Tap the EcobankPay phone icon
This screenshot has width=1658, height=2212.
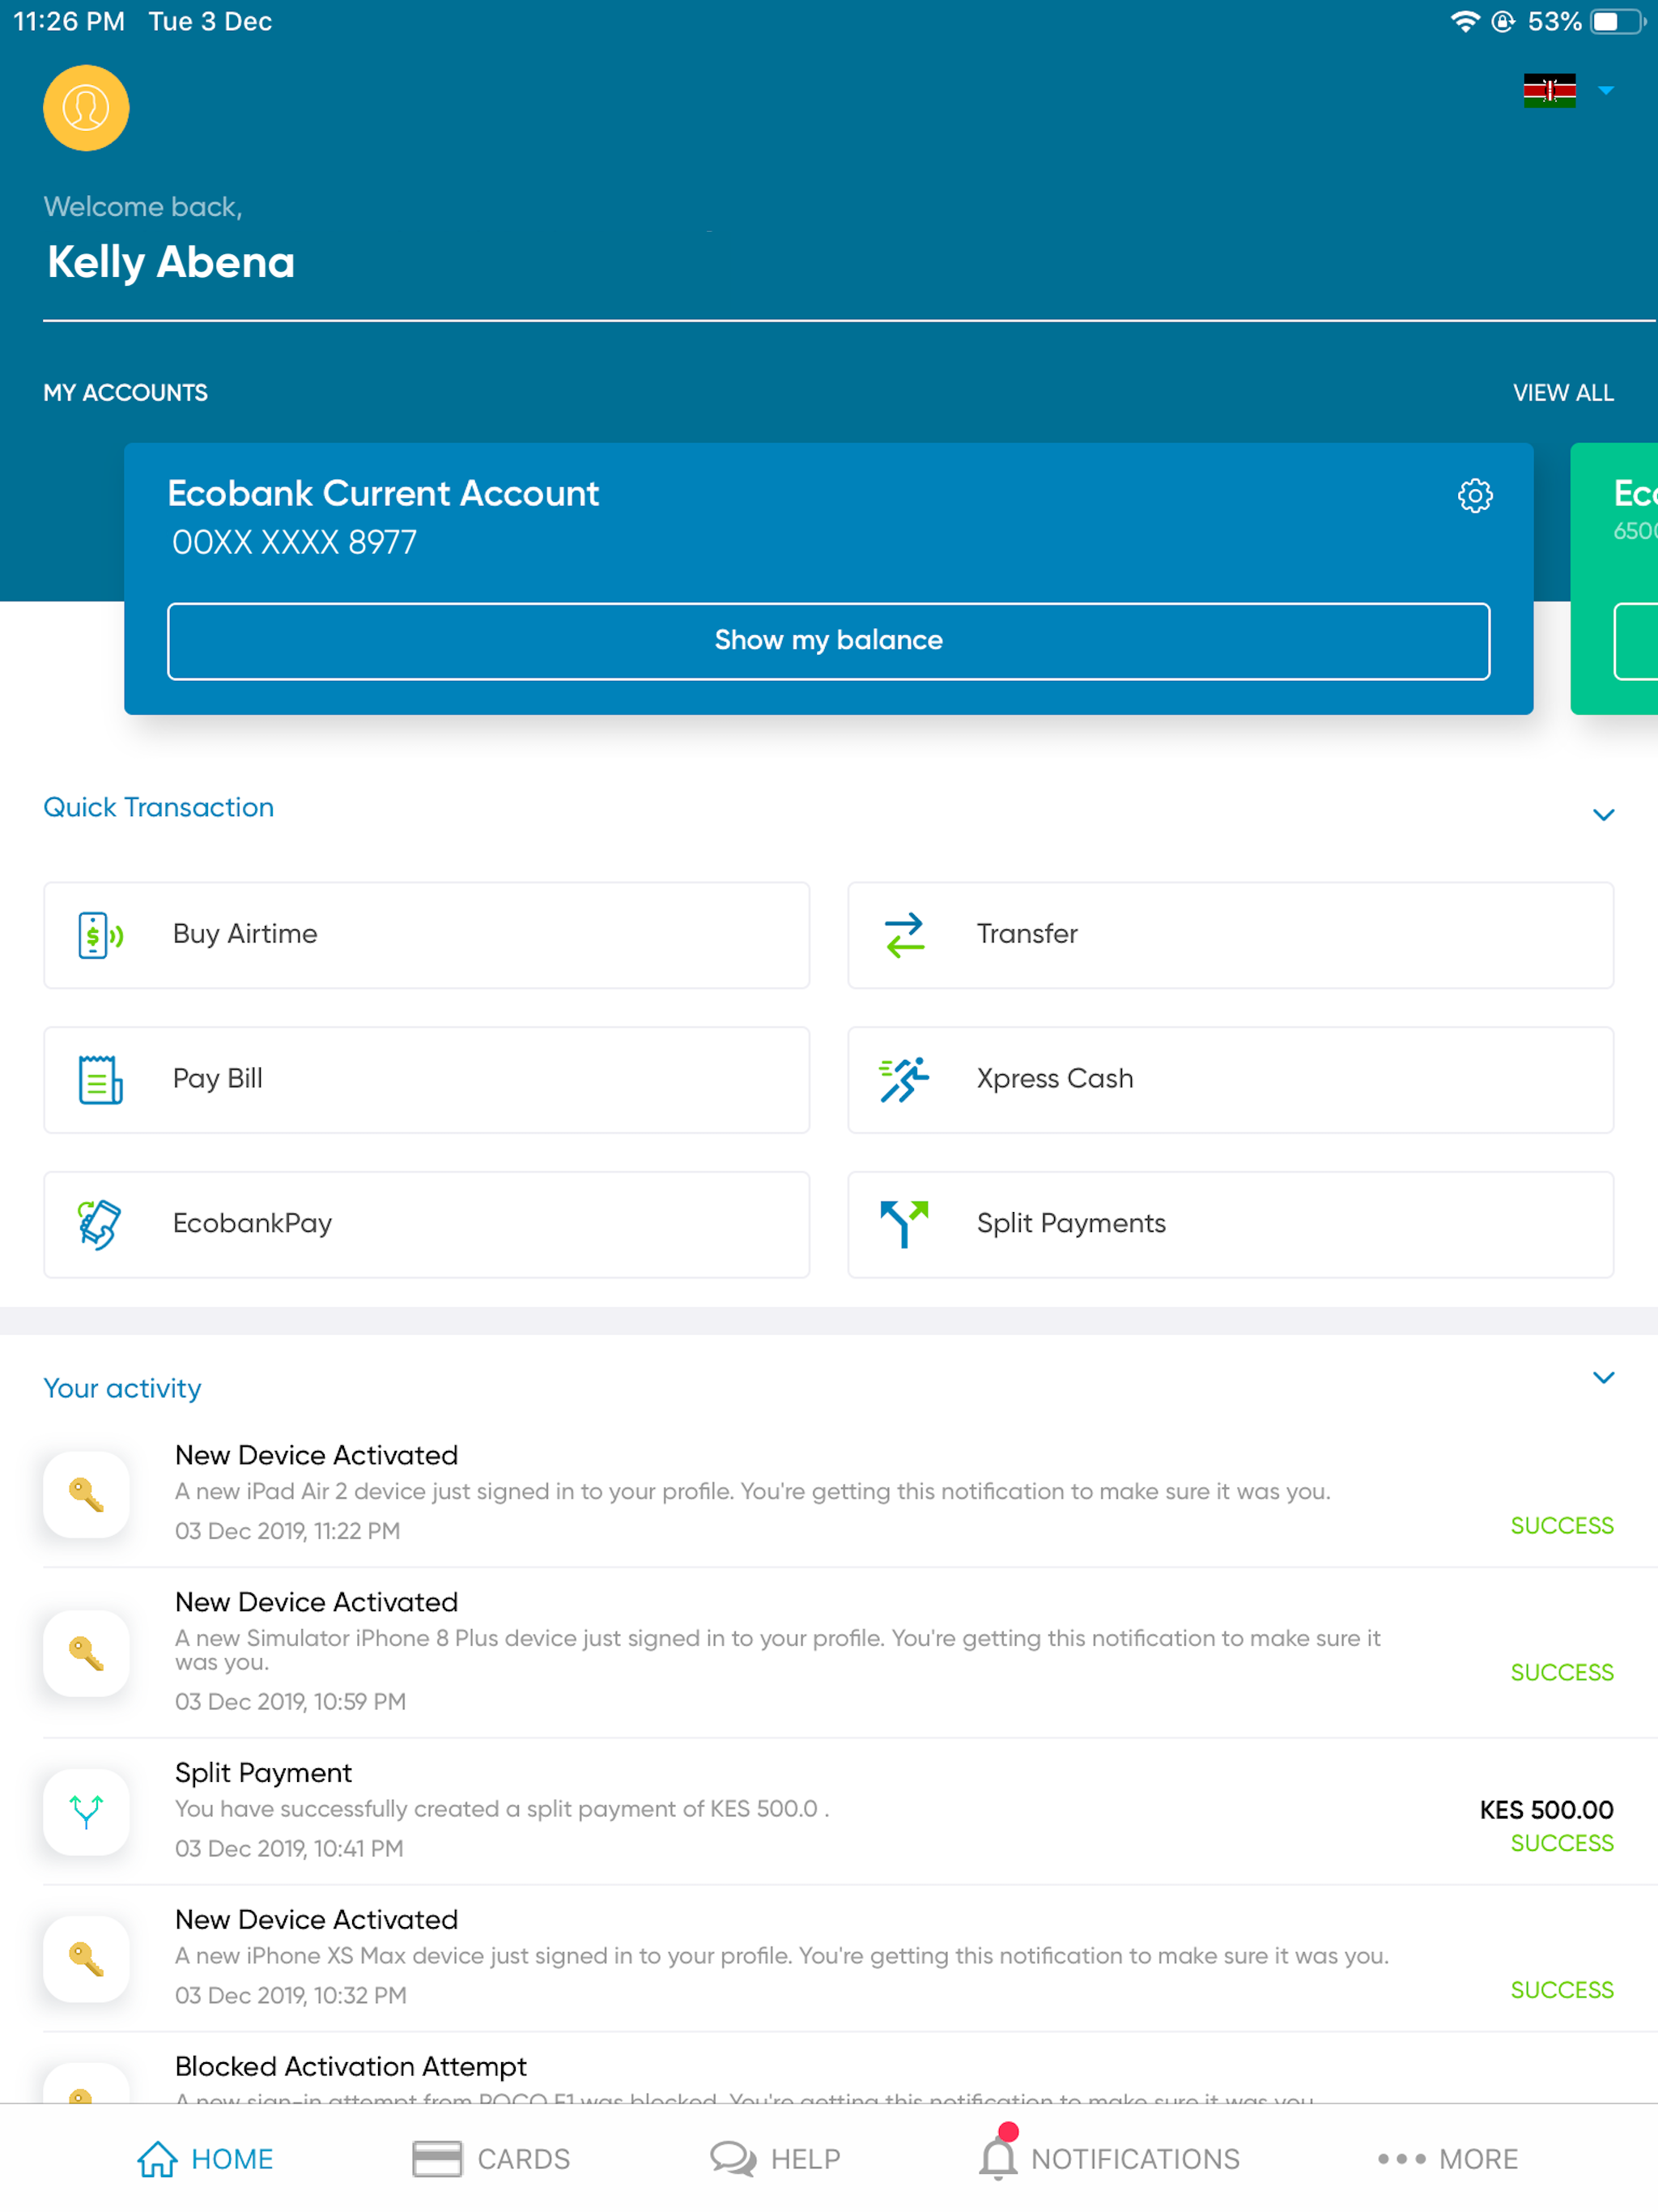[100, 1224]
